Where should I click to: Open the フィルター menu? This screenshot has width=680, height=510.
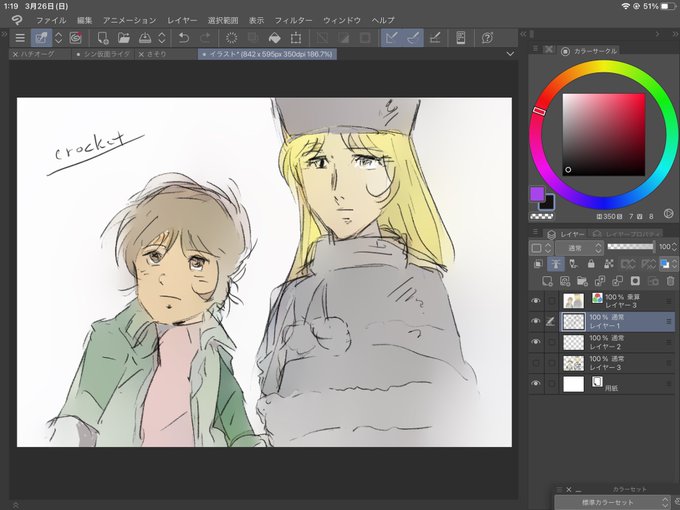(x=293, y=20)
